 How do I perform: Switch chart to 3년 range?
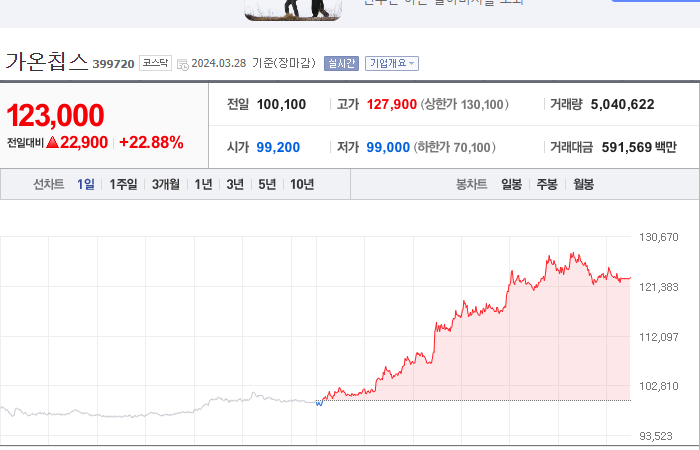click(235, 184)
